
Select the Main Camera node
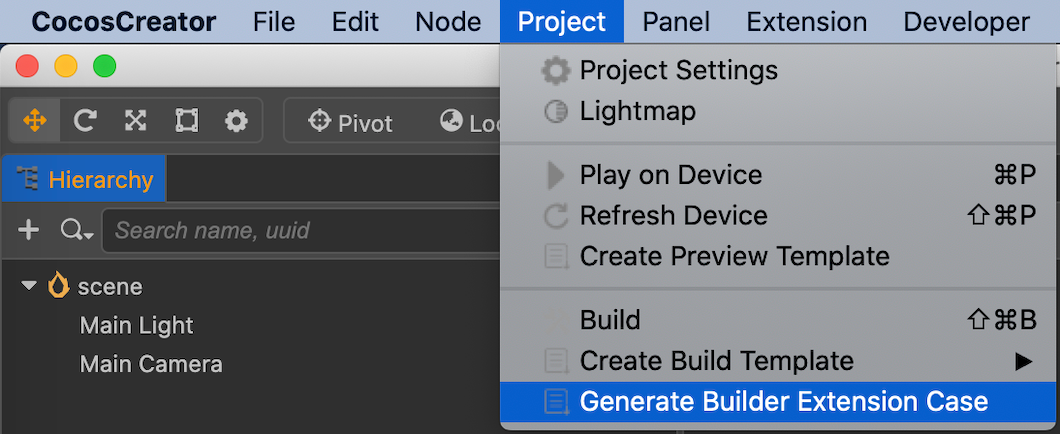(151, 364)
